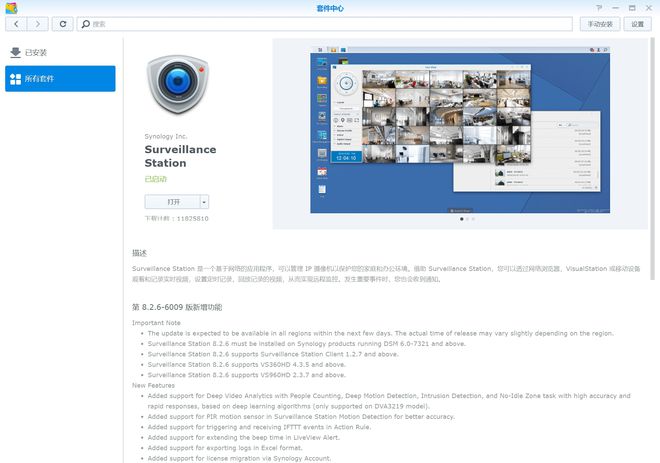Image resolution: width=660 pixels, height=463 pixels.
Task: Click the 所有套件 grid icon in sidebar
Action: click(15, 79)
